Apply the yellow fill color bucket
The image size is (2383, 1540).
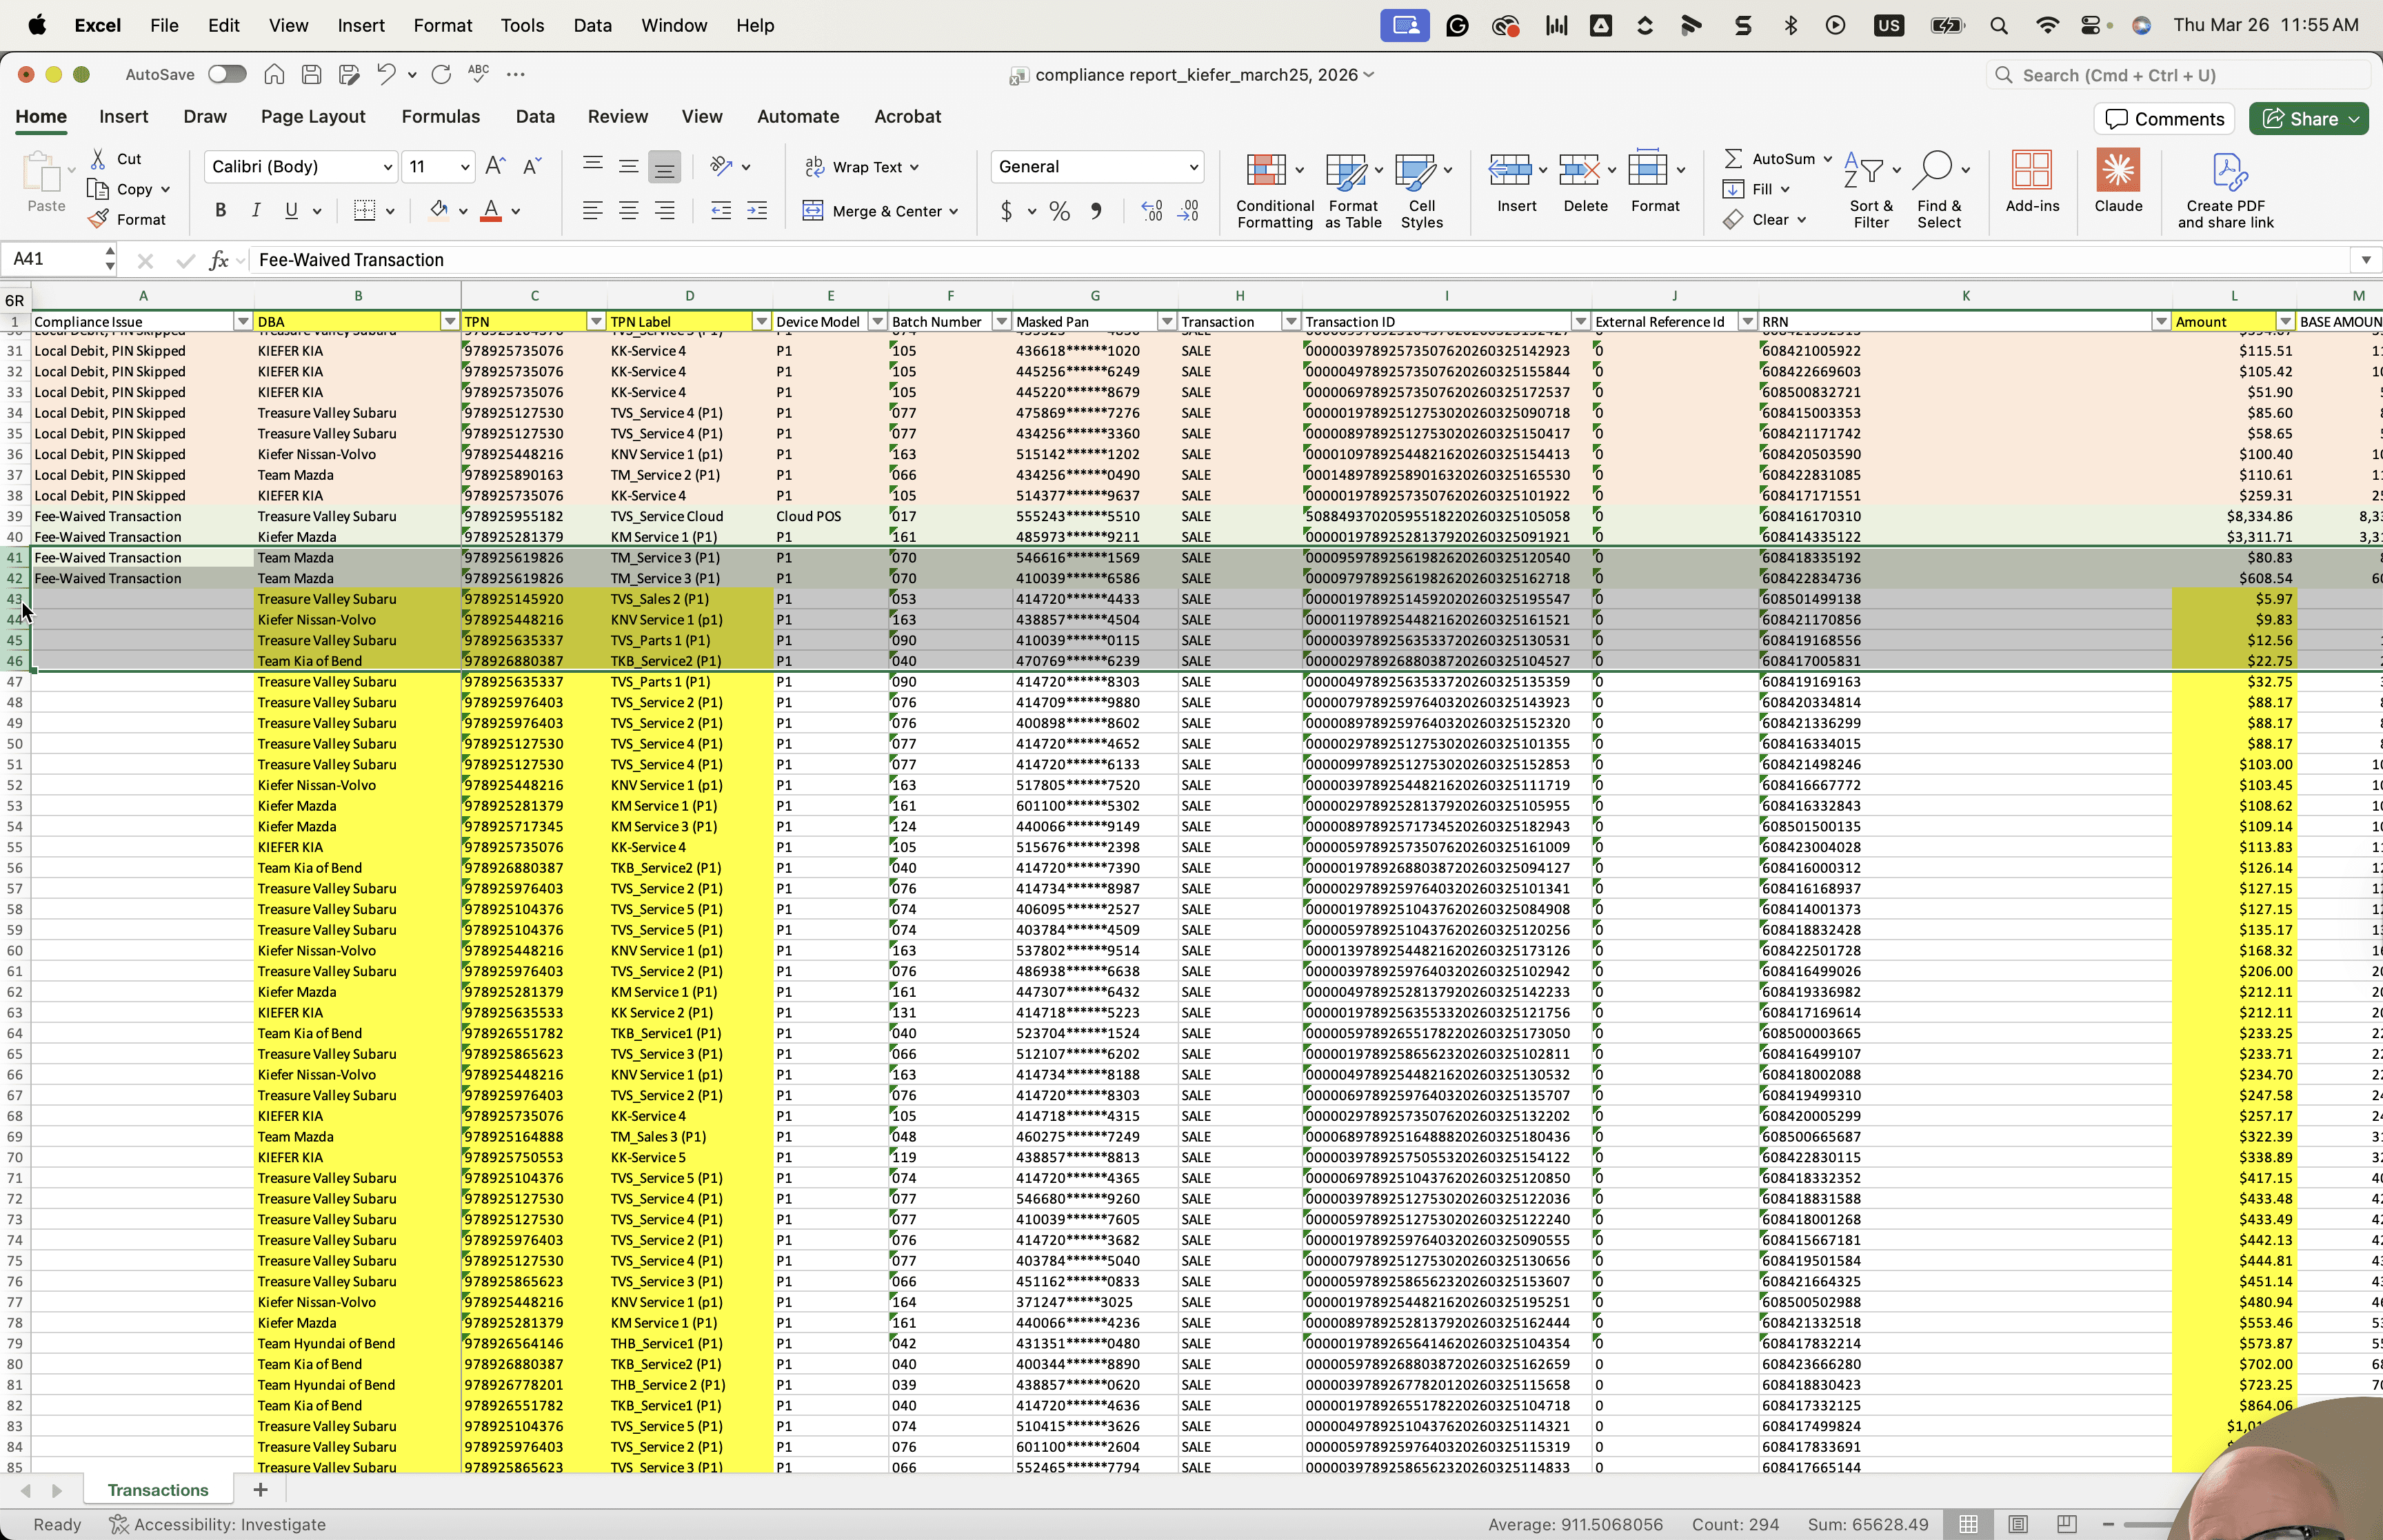(x=438, y=211)
